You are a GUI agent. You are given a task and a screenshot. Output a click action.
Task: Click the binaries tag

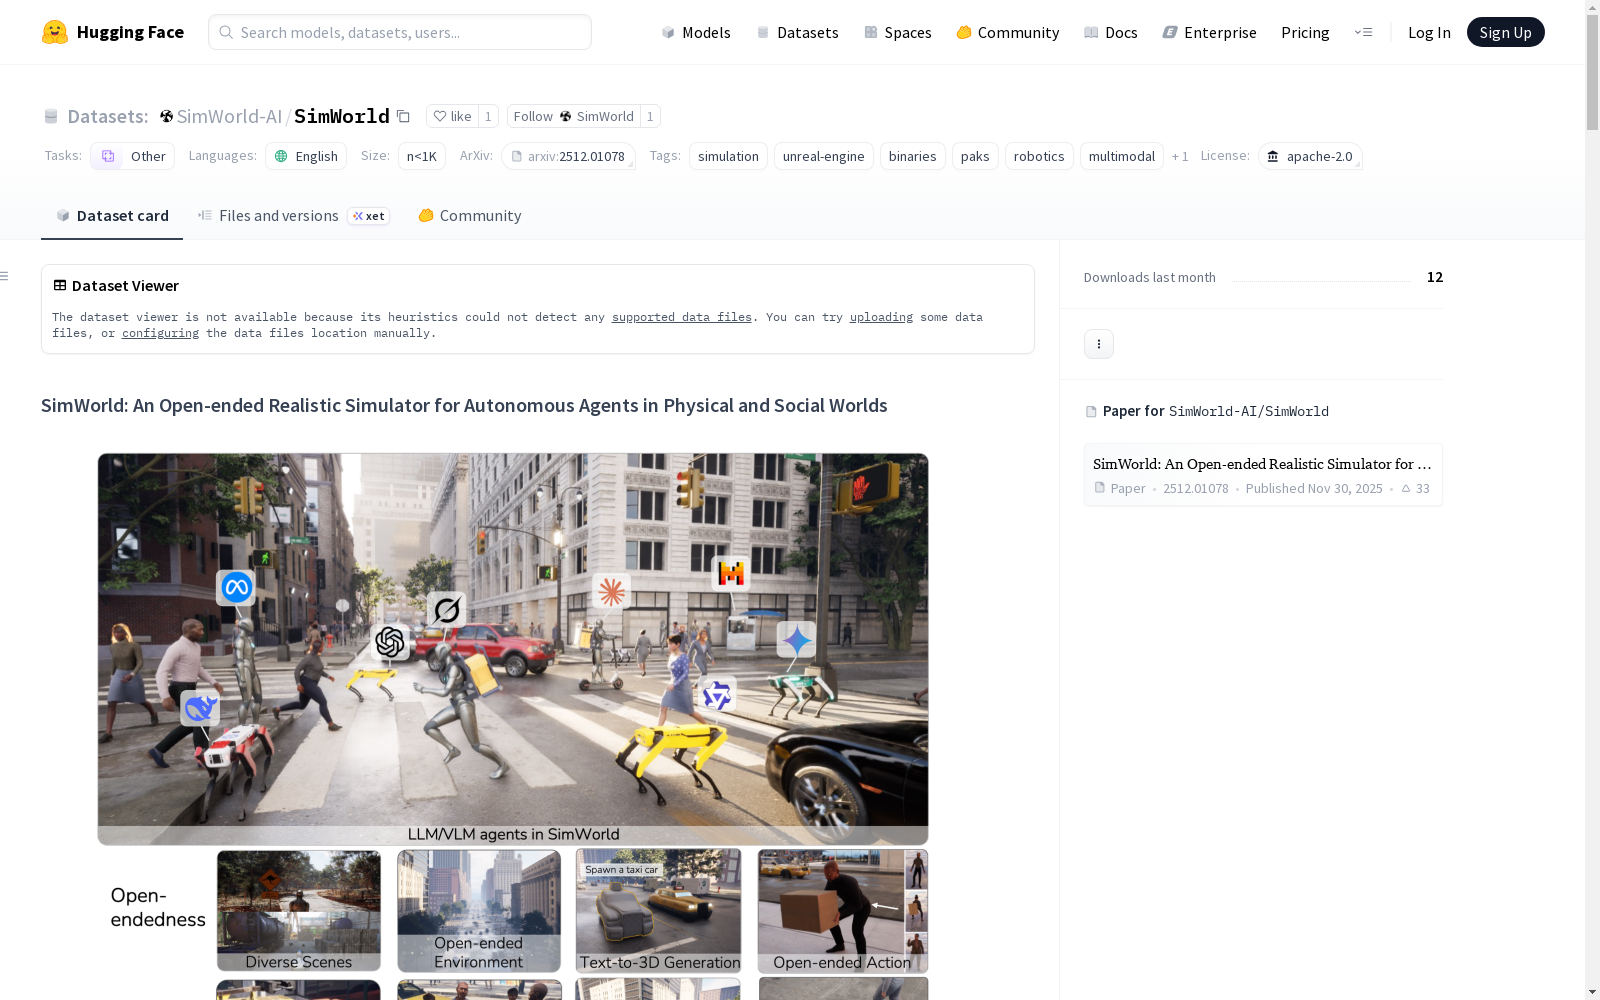click(x=913, y=156)
